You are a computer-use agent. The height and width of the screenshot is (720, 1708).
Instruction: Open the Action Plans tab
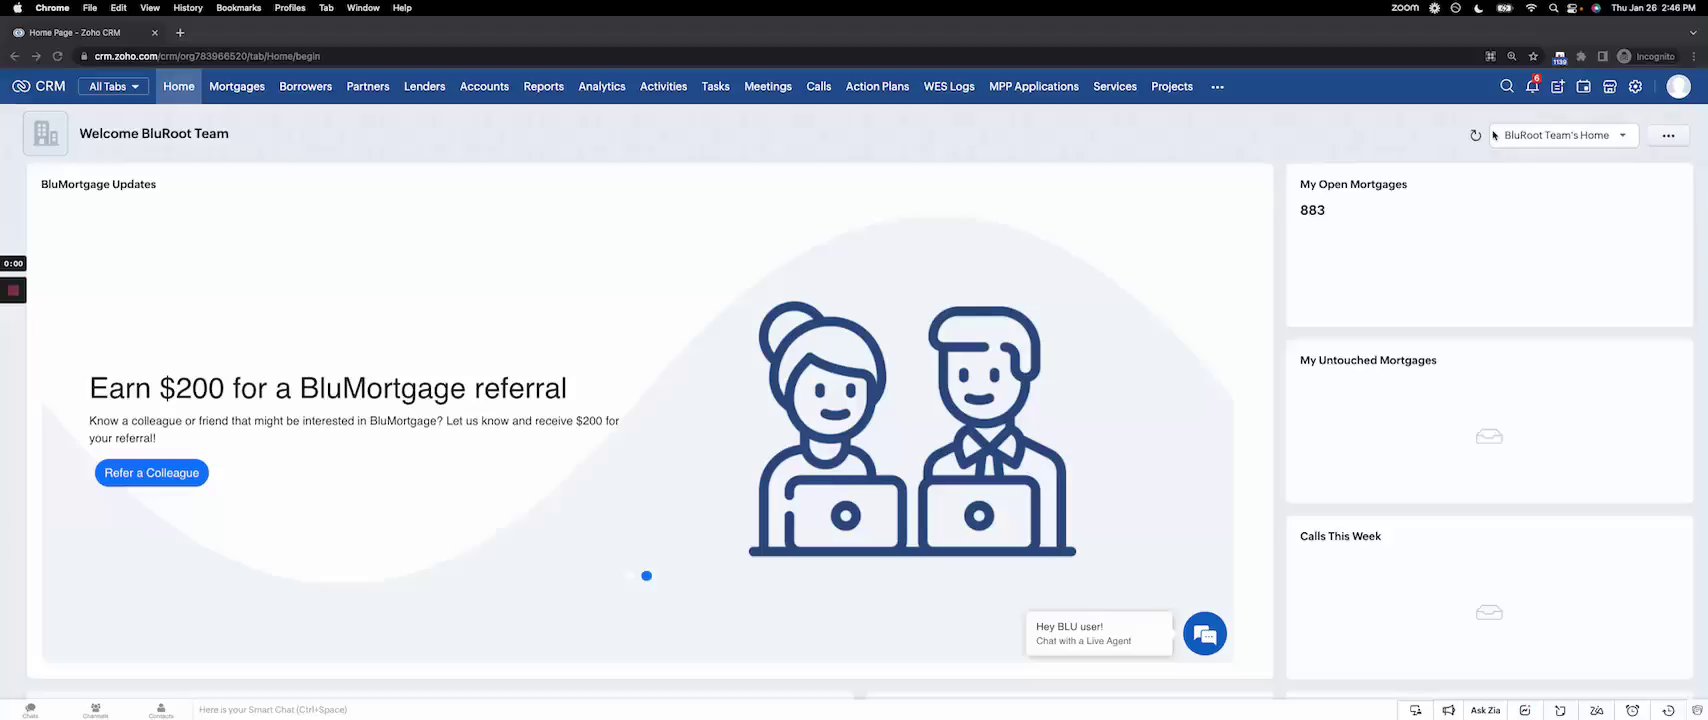(877, 87)
